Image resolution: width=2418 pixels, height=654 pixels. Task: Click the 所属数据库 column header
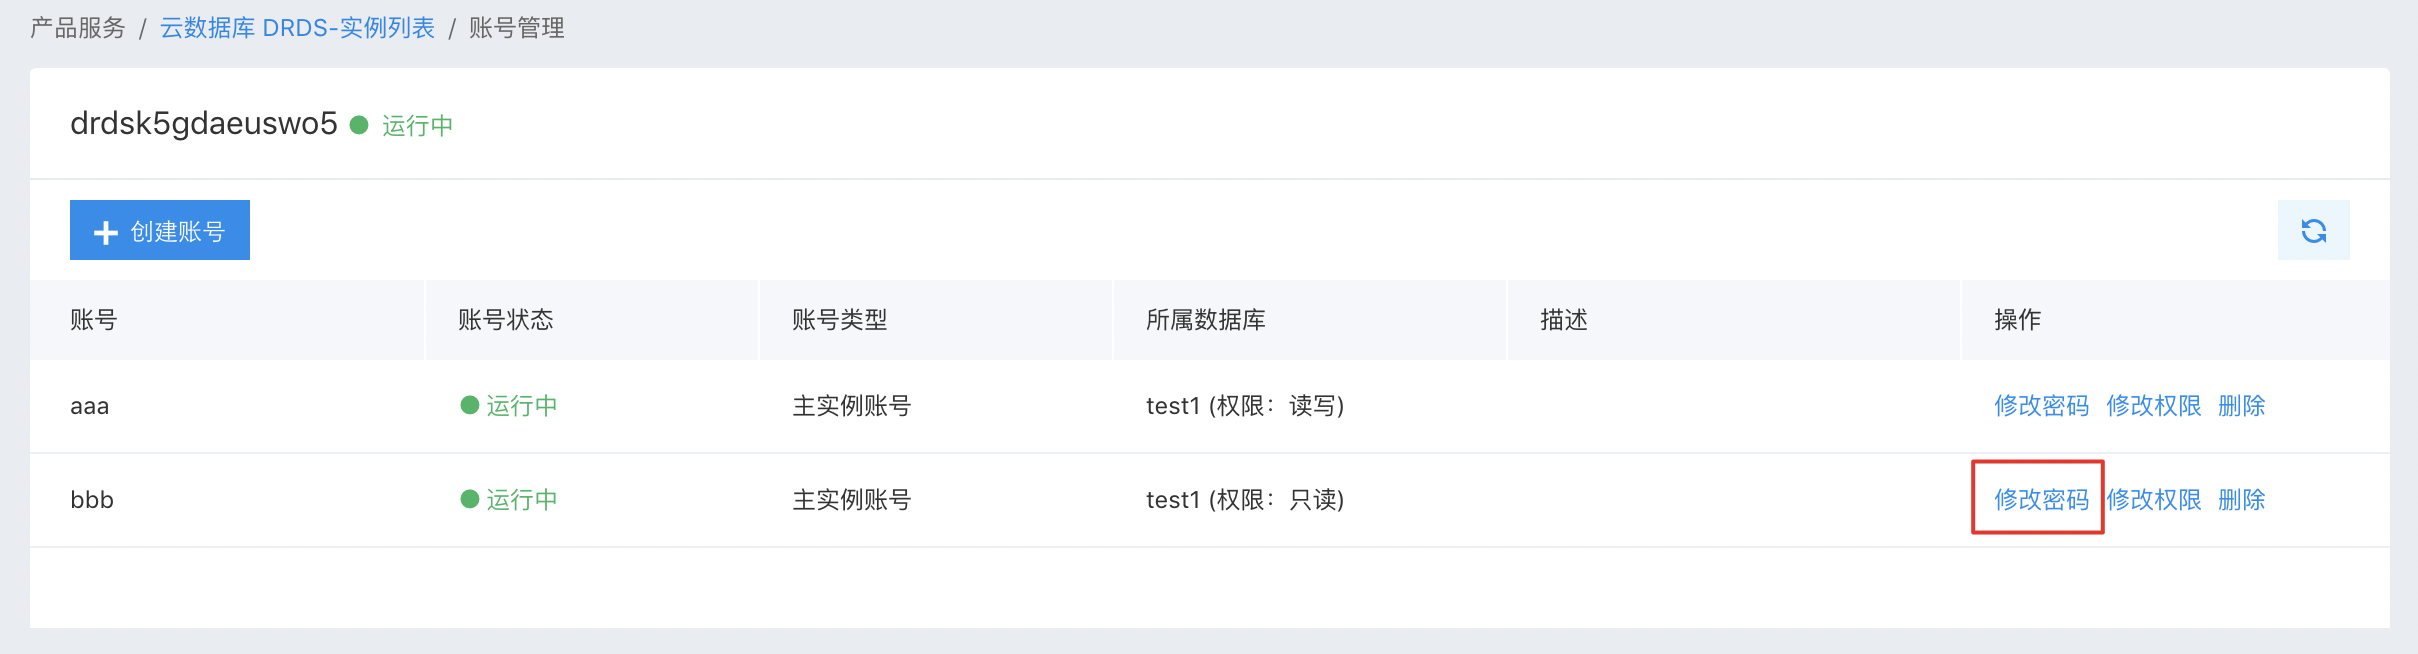(x=1206, y=320)
